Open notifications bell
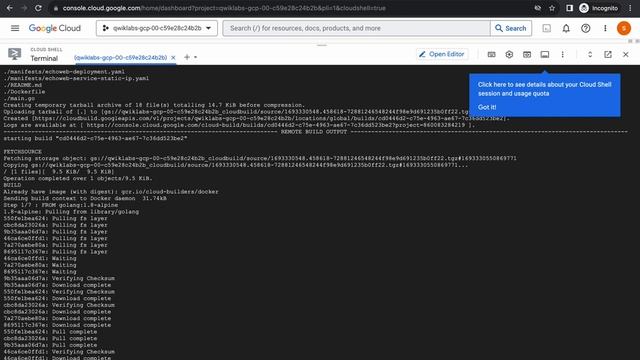The height and width of the screenshot is (360, 640). [x=566, y=28]
